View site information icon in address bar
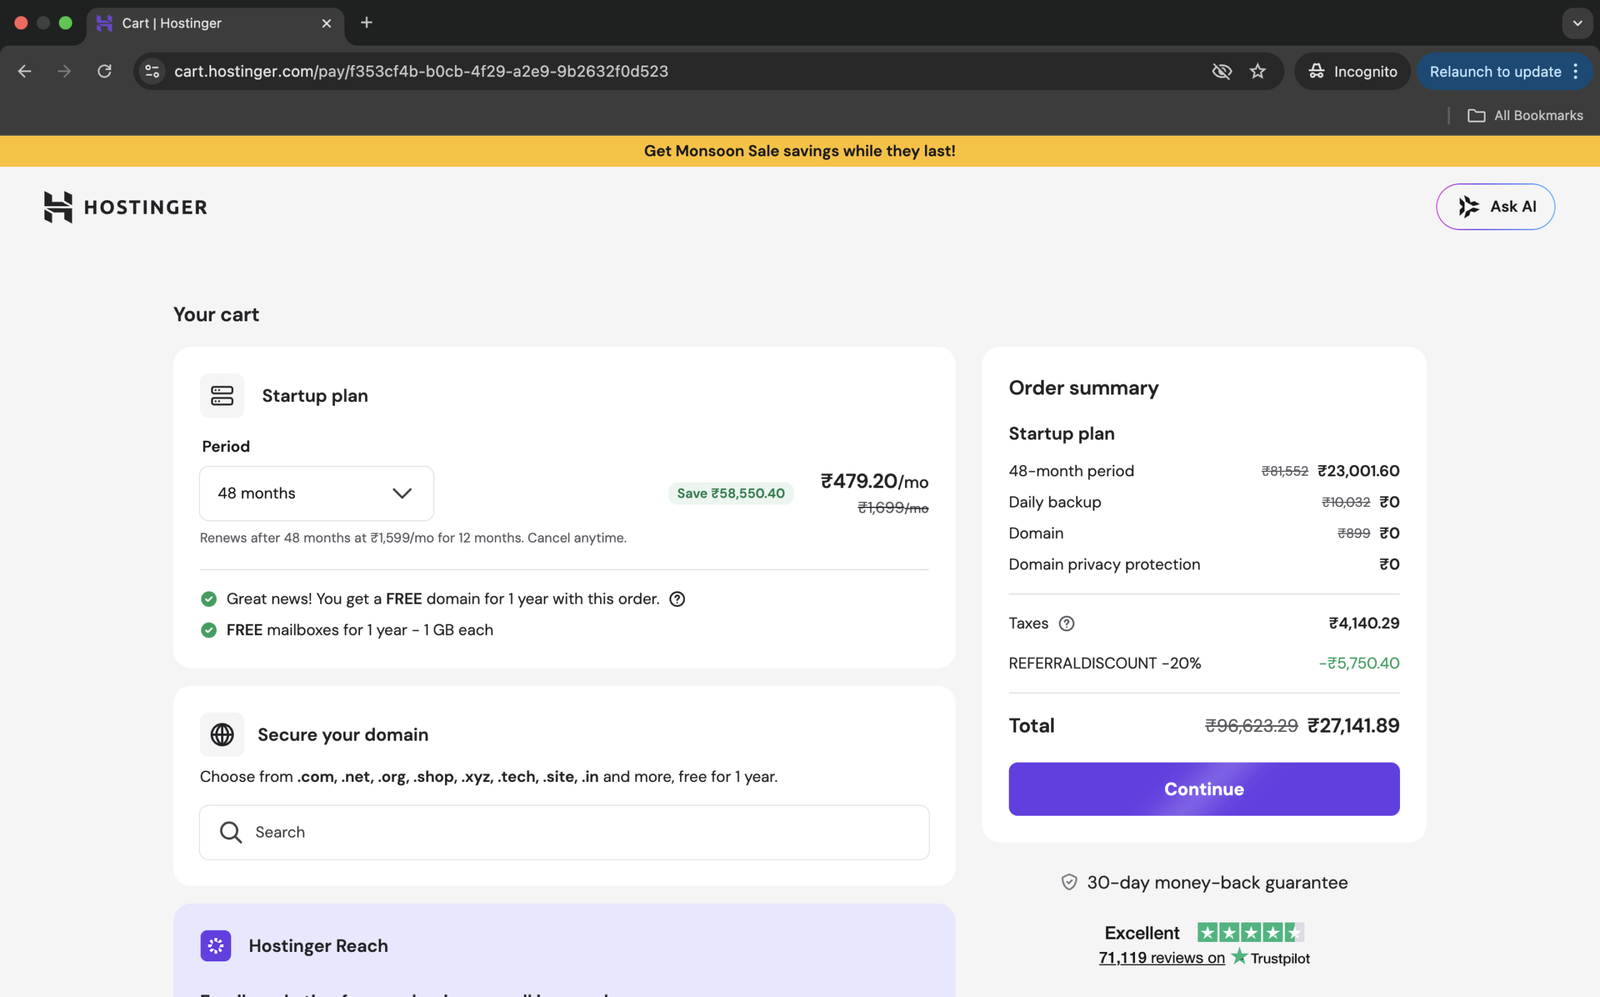The width and height of the screenshot is (1600, 997). pos(152,71)
